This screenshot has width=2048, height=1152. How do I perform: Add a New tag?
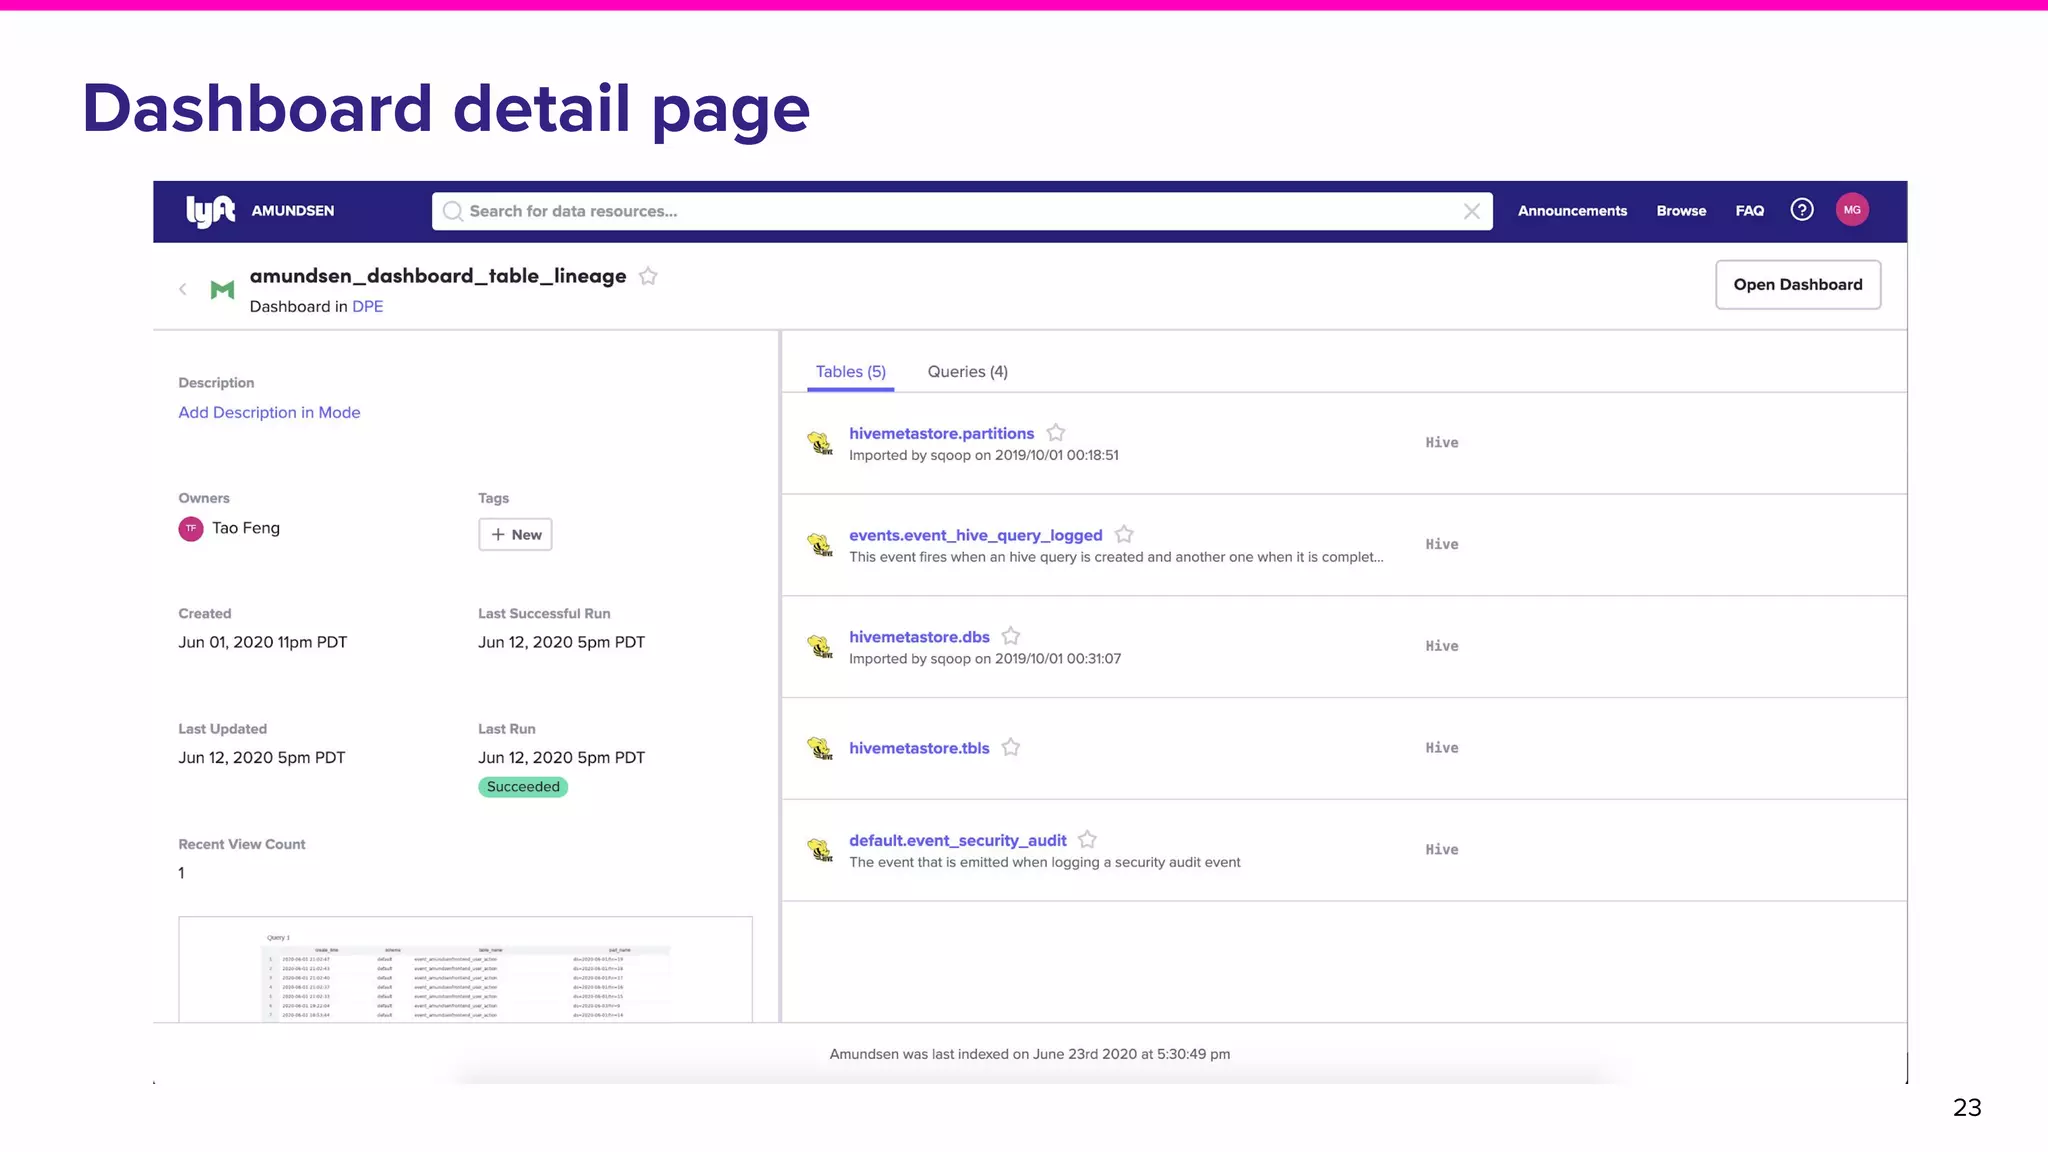pyautogui.click(x=515, y=535)
